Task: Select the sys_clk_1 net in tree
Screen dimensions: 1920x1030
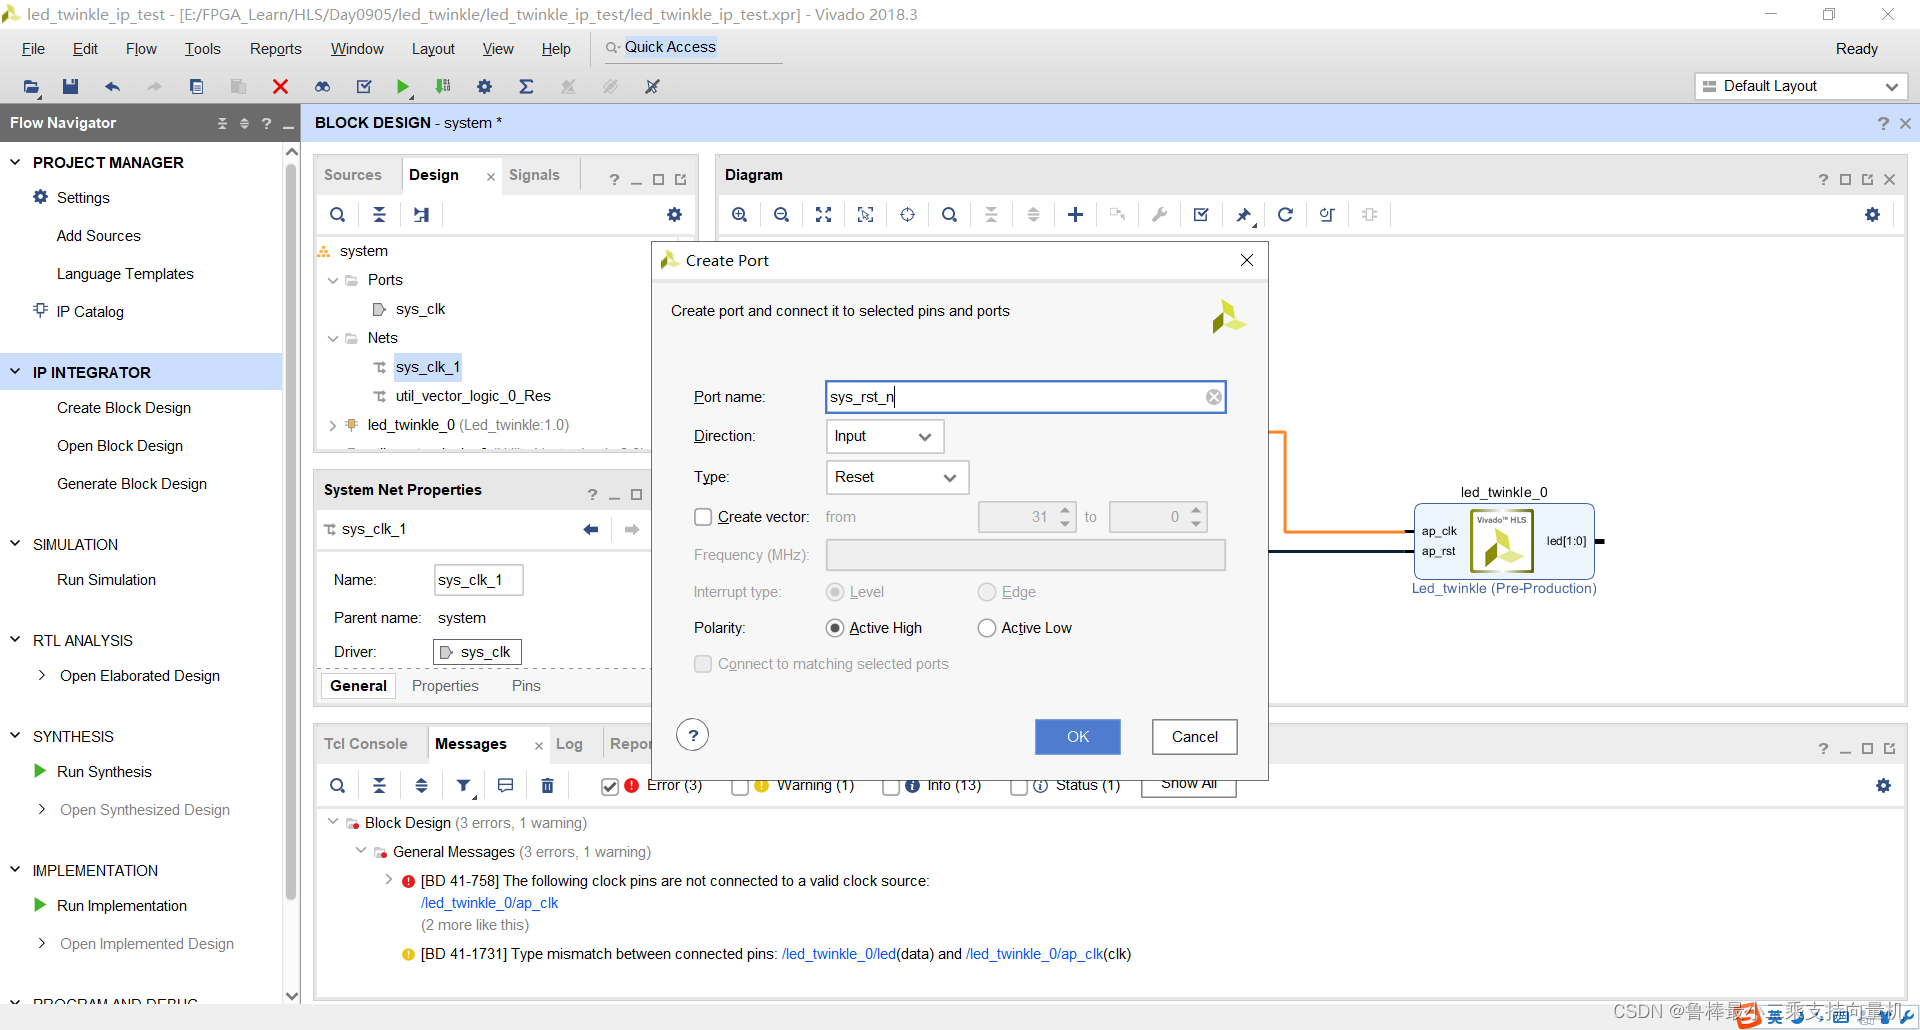Action: [427, 367]
